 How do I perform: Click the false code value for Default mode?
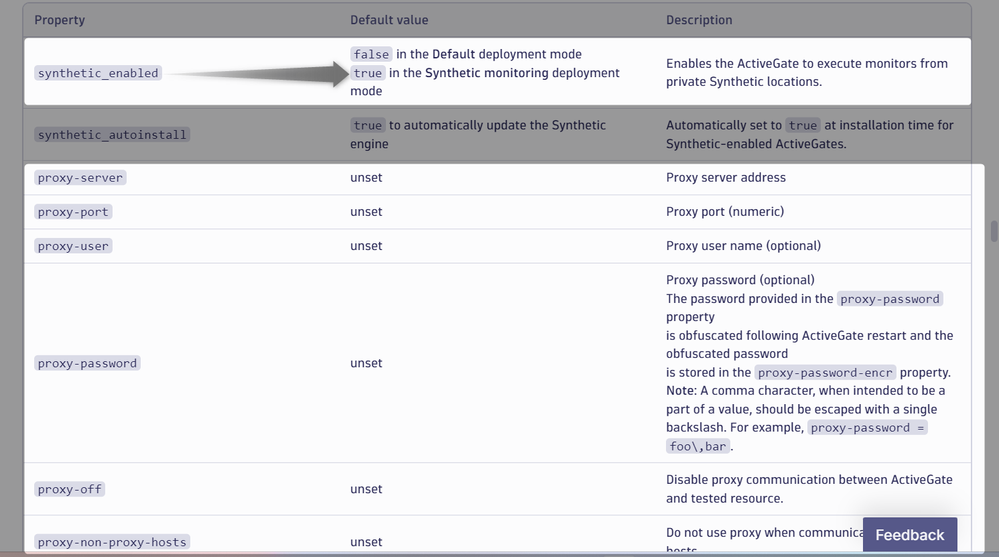pyautogui.click(x=371, y=54)
